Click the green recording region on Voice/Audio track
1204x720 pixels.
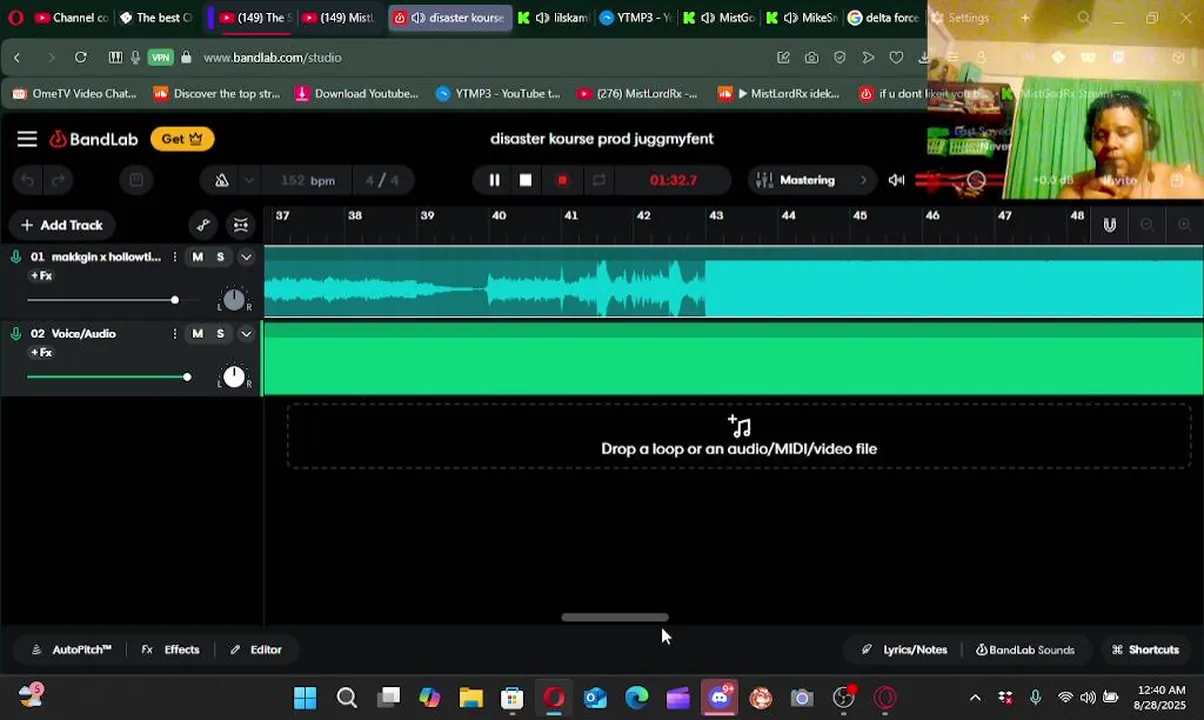click(733, 360)
